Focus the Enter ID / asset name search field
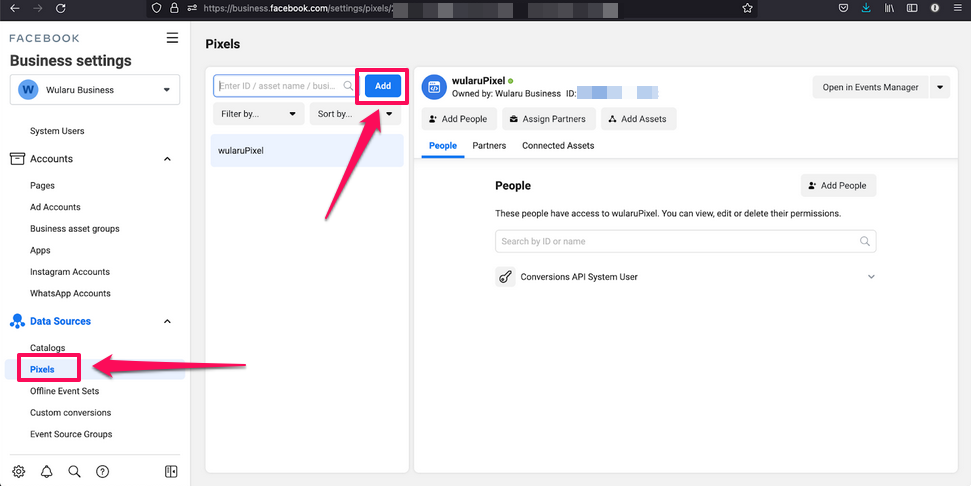The image size is (971, 486). coord(286,86)
